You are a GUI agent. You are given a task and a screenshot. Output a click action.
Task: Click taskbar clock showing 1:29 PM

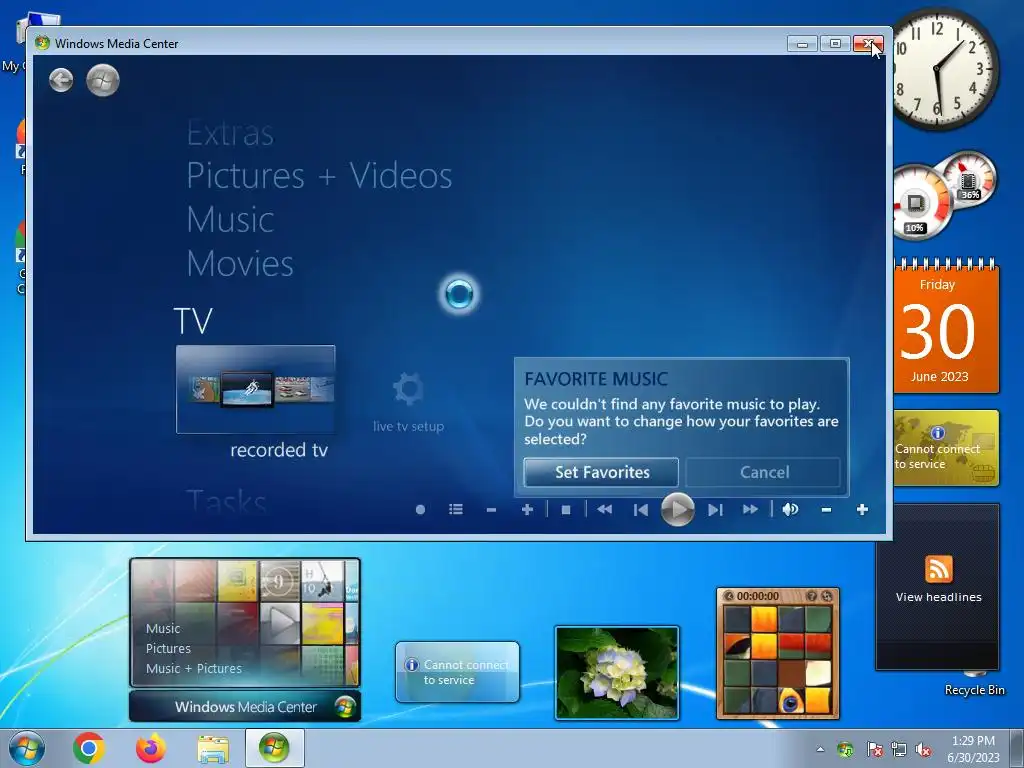(973, 749)
